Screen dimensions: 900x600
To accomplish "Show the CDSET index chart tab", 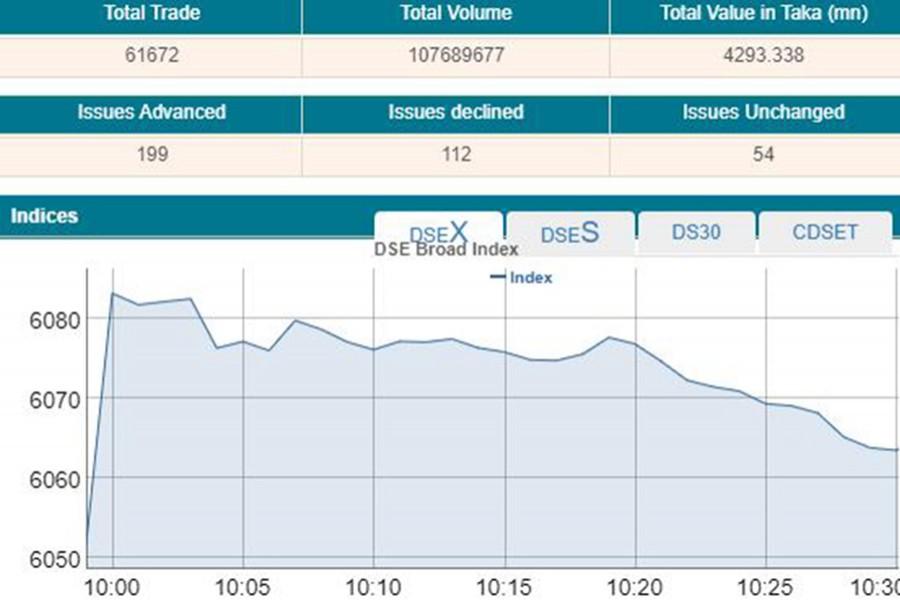I will click(825, 233).
